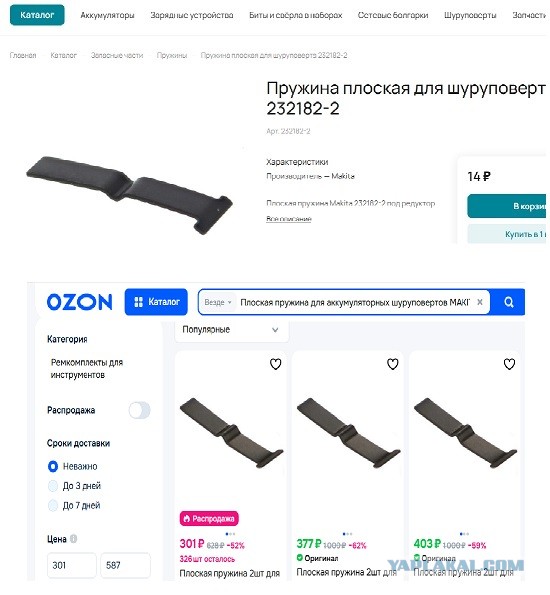The width and height of the screenshot is (550, 595).
Task: Open the Везде search scope dropdown
Action: point(218,302)
